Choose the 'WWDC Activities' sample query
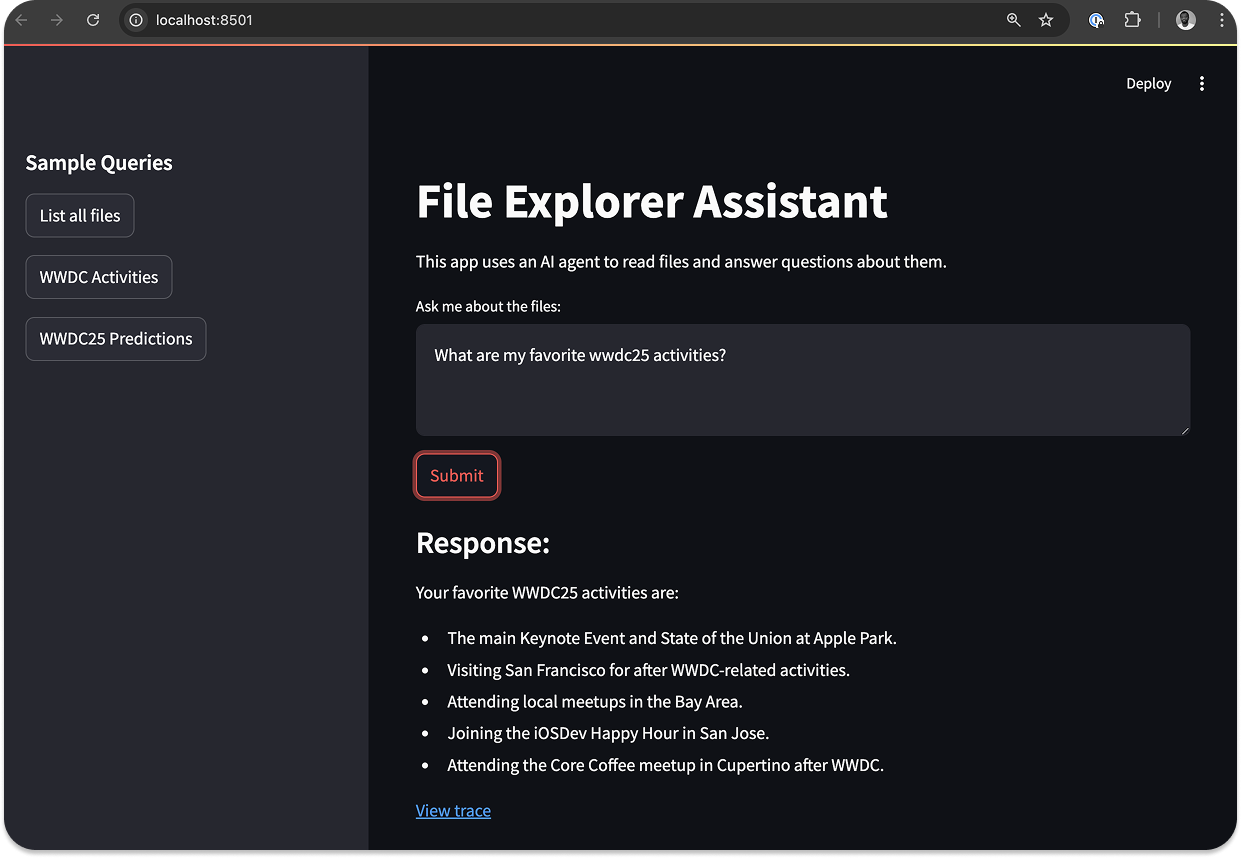The width and height of the screenshot is (1241, 858). pyautogui.click(x=99, y=277)
